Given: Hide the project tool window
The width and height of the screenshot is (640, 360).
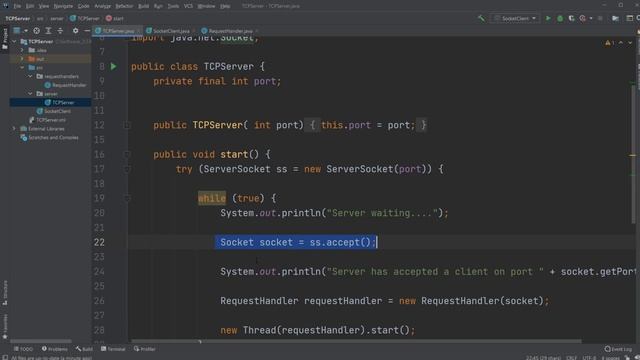Looking at the screenshot, I should tap(87, 31).
